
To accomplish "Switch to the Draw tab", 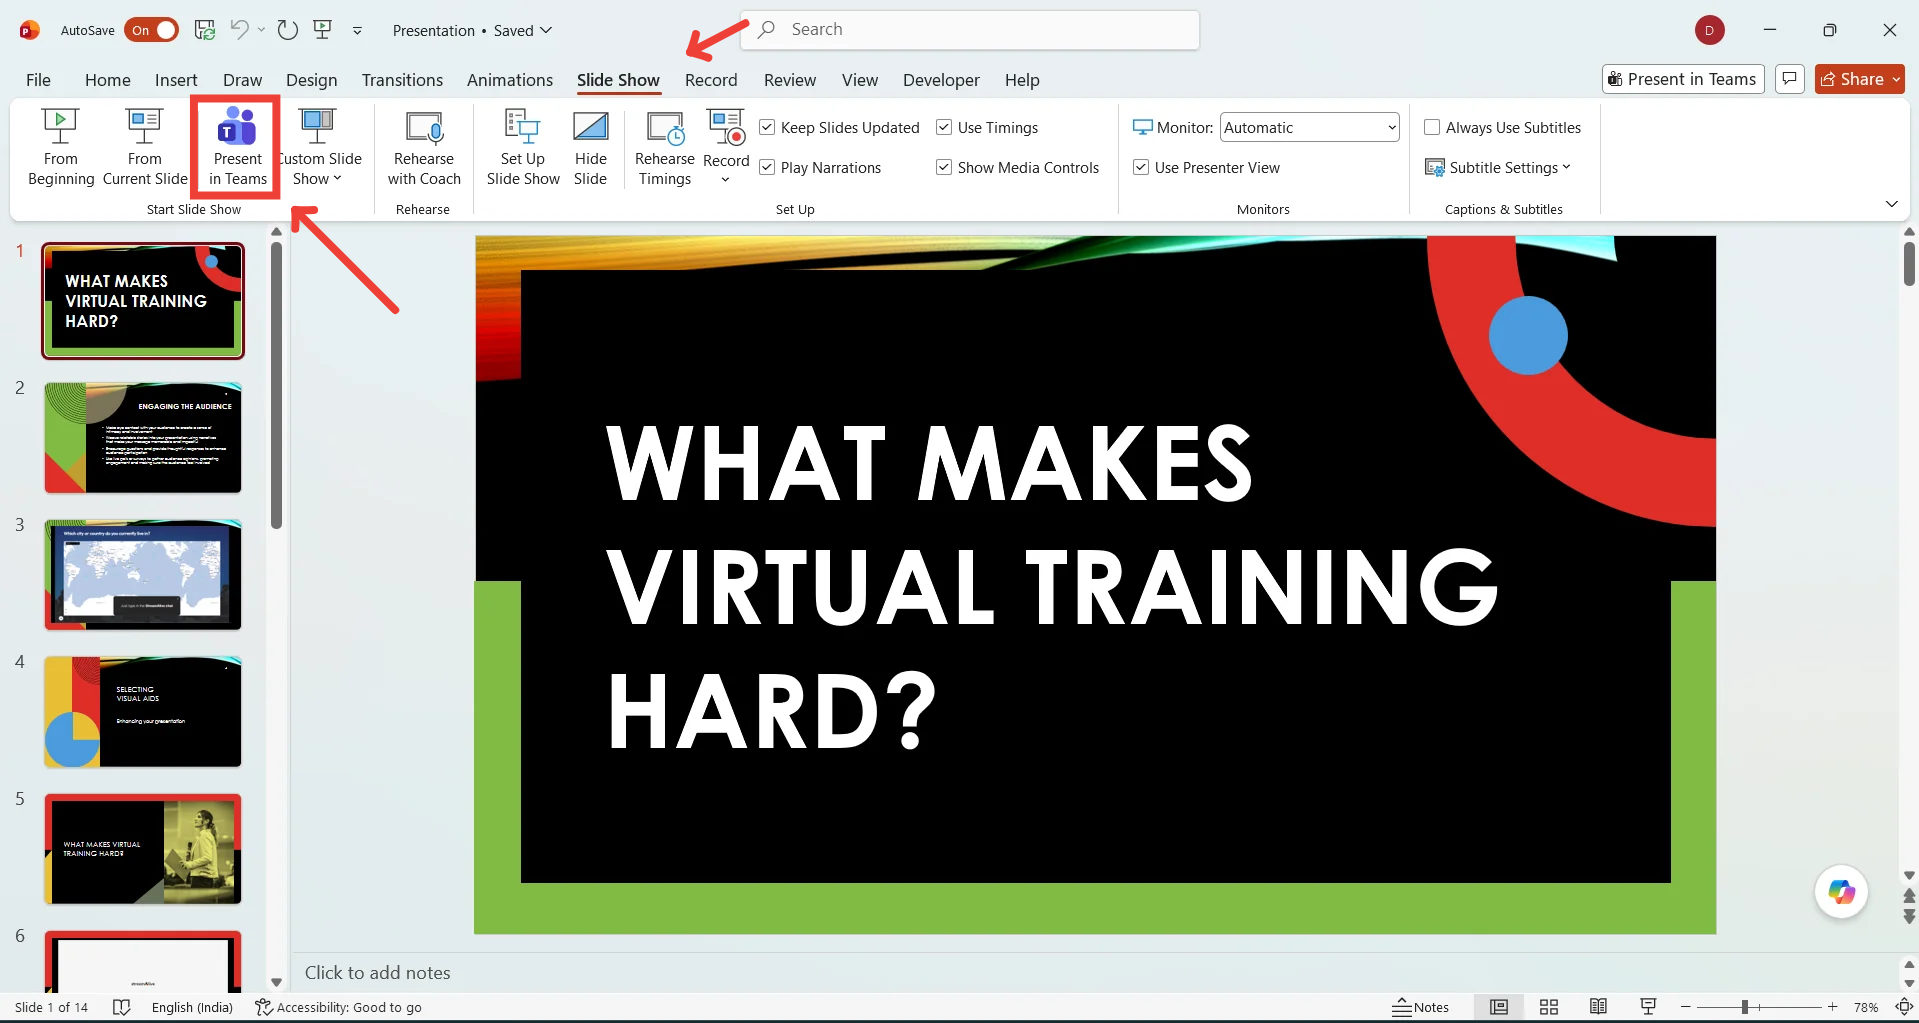I will point(242,80).
